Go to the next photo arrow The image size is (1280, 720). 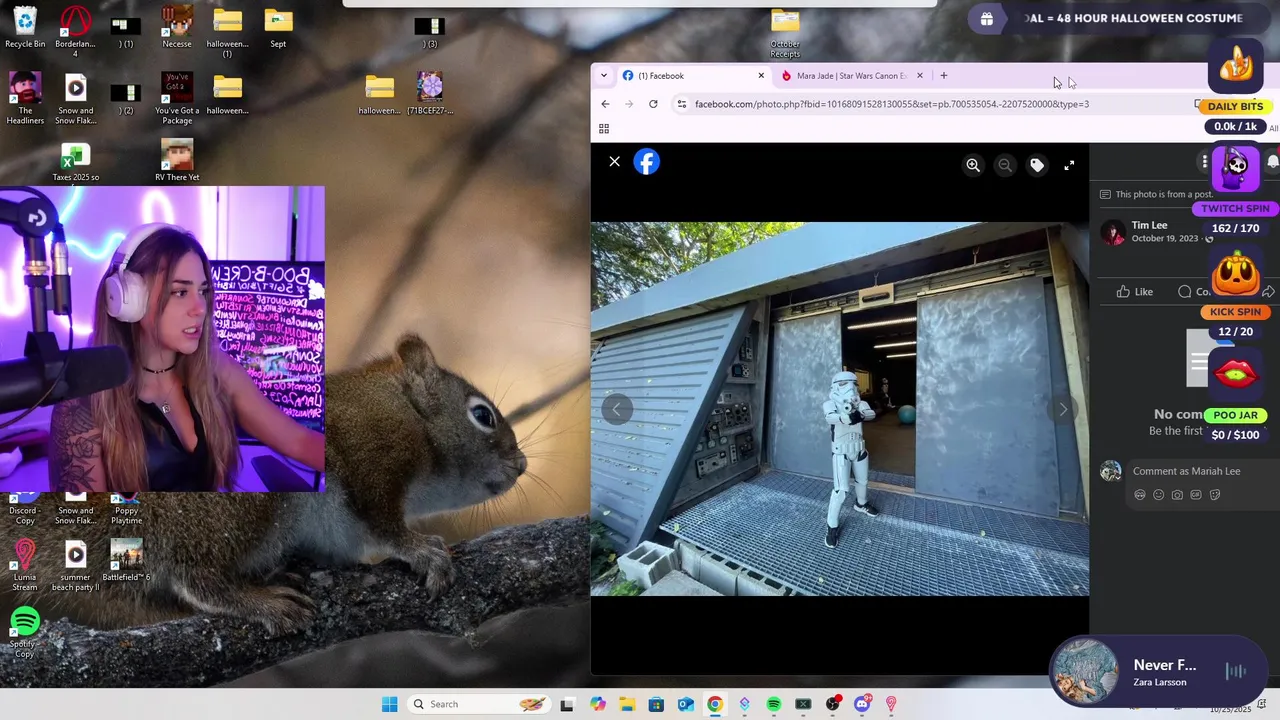1063,409
